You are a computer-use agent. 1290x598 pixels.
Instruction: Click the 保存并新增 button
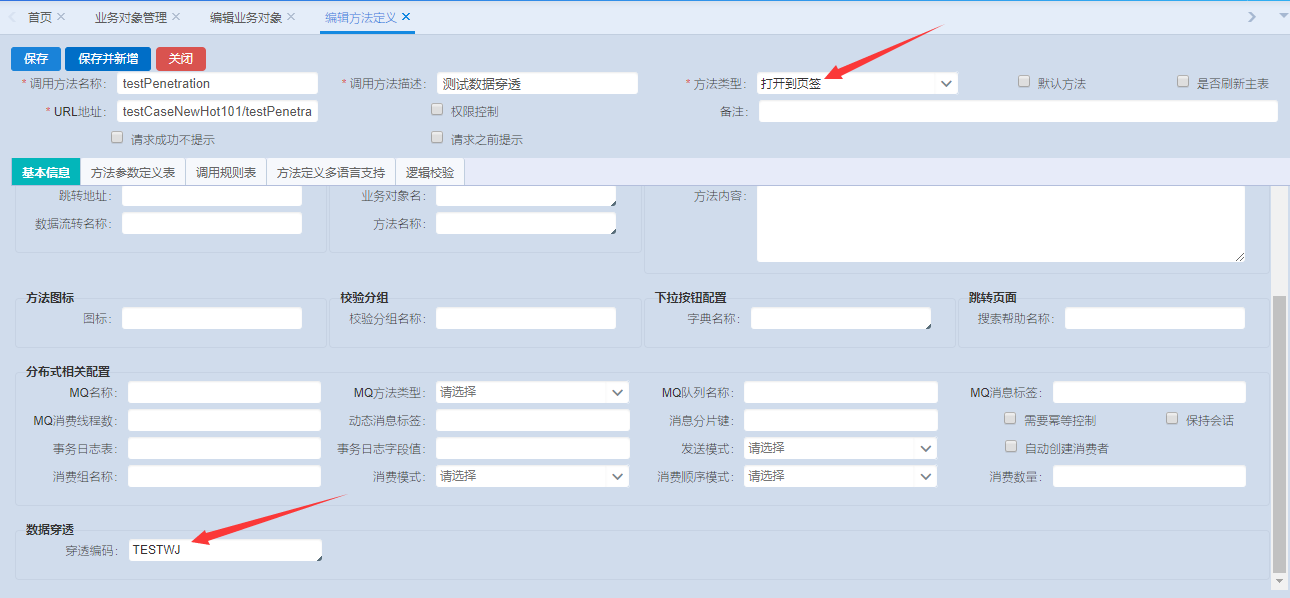click(108, 59)
